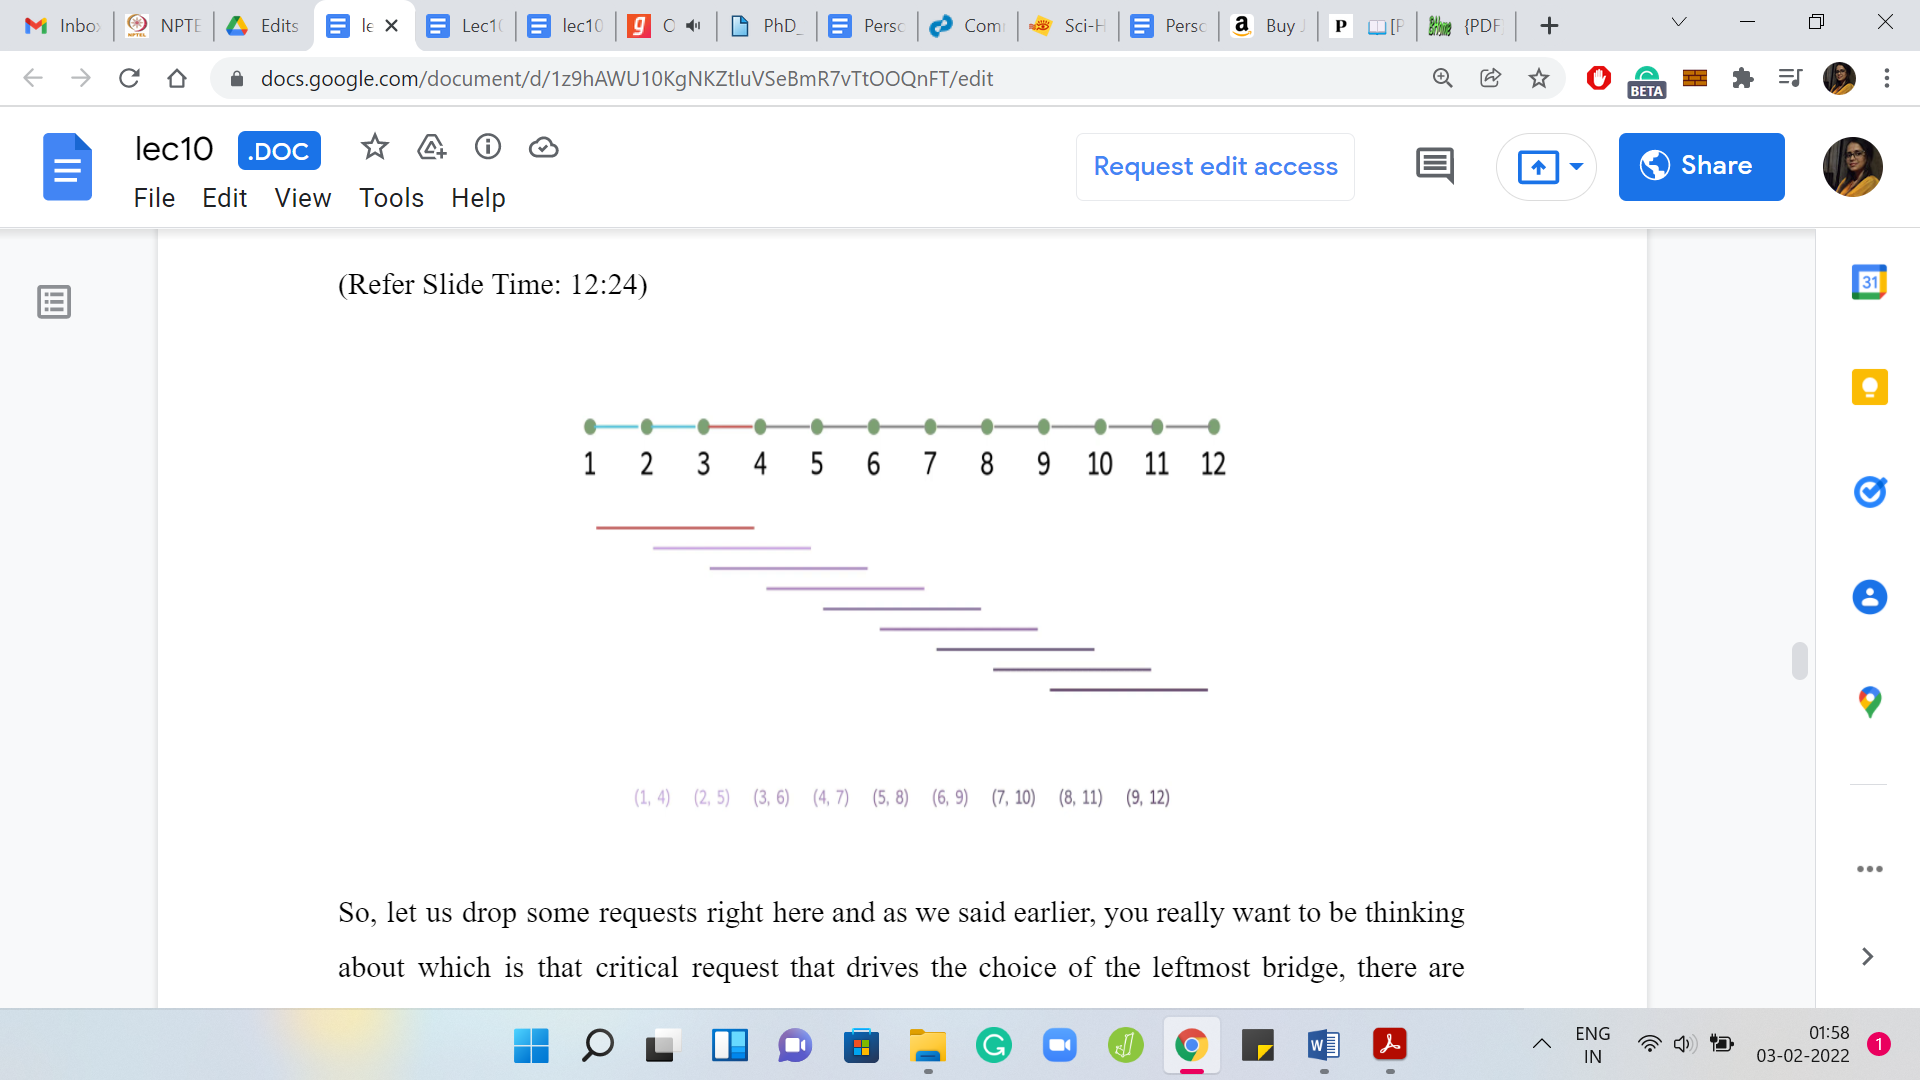Viewport: 1920px width, 1080px height.
Task: Check the cloud document status icon
Action: (x=543, y=148)
